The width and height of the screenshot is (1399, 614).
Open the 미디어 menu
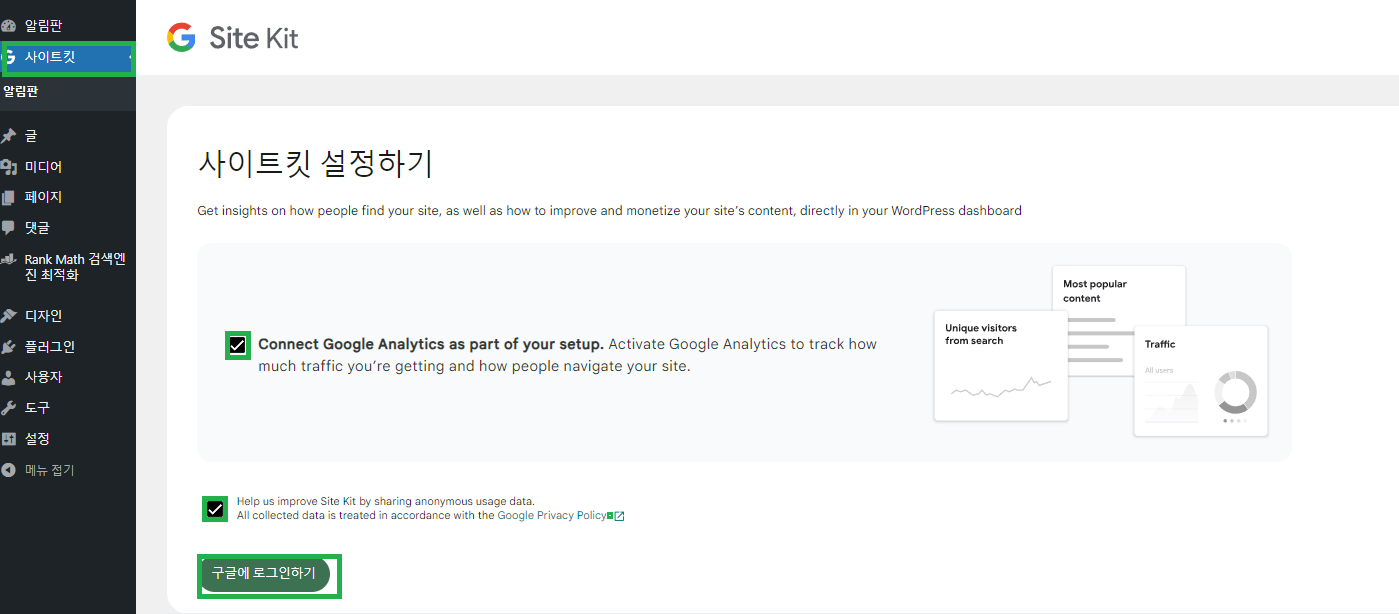coord(68,167)
